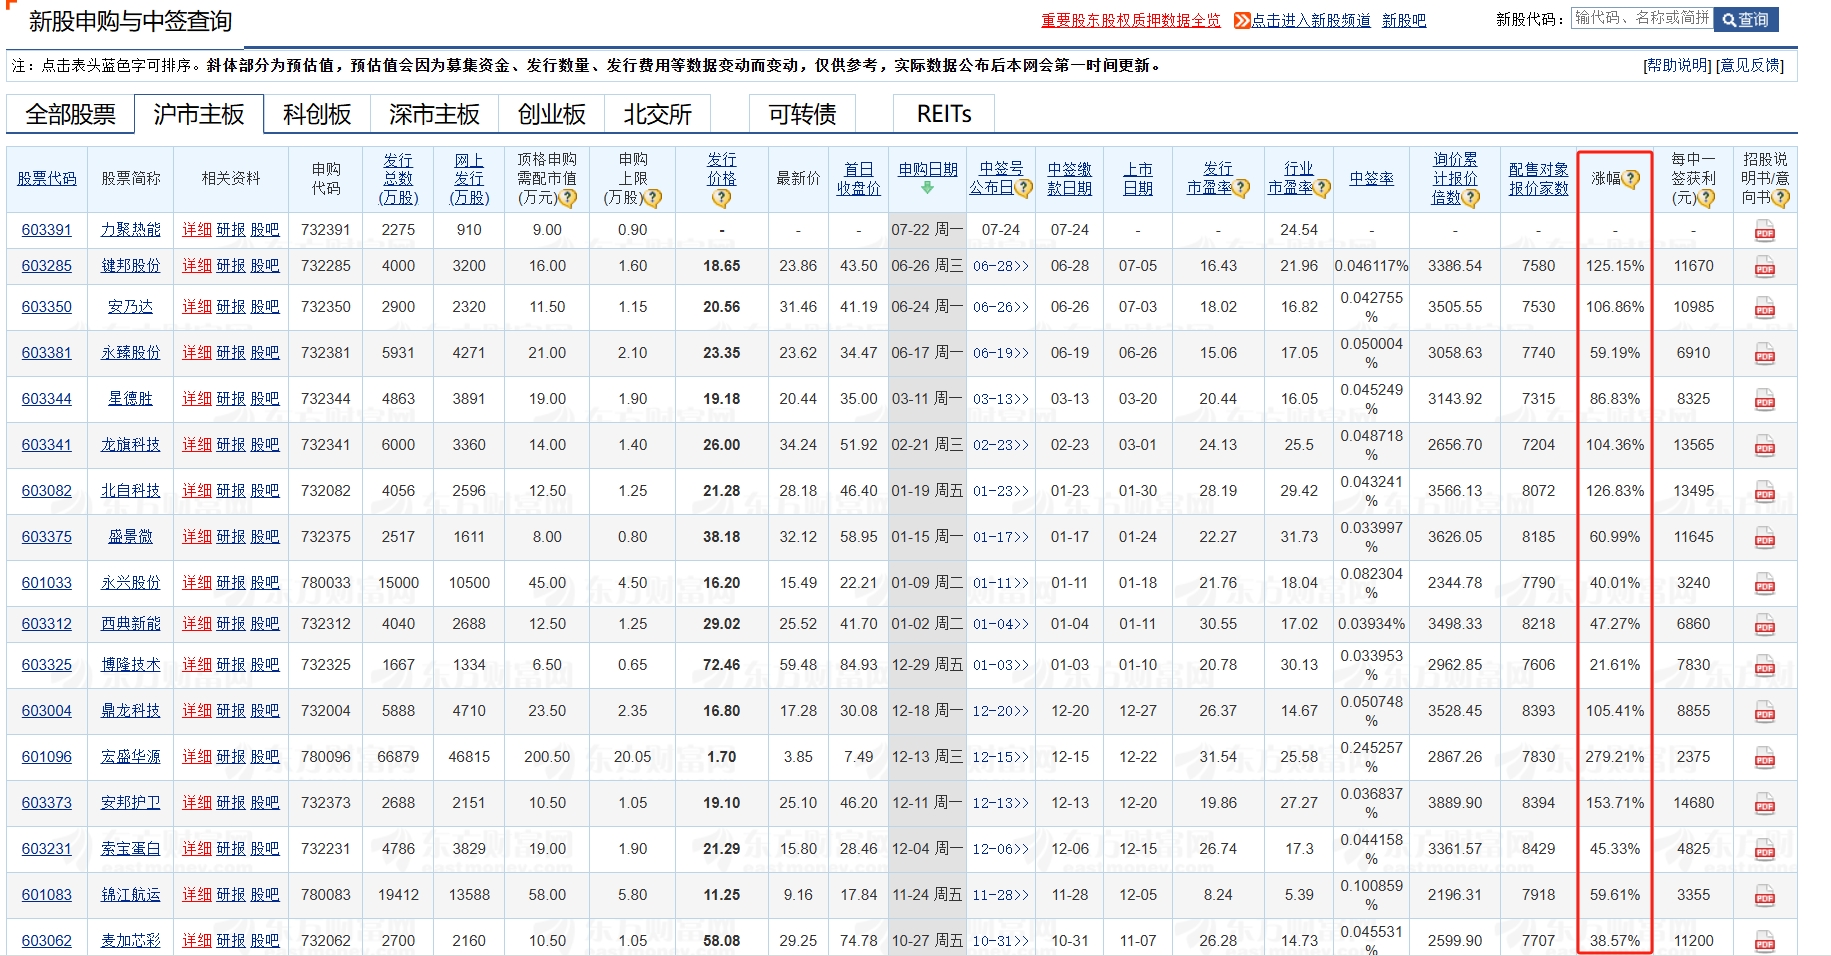This screenshot has width=1831, height=956.
Task: Click help icon beside 顶格申购需配市值 header
Action: [568, 198]
